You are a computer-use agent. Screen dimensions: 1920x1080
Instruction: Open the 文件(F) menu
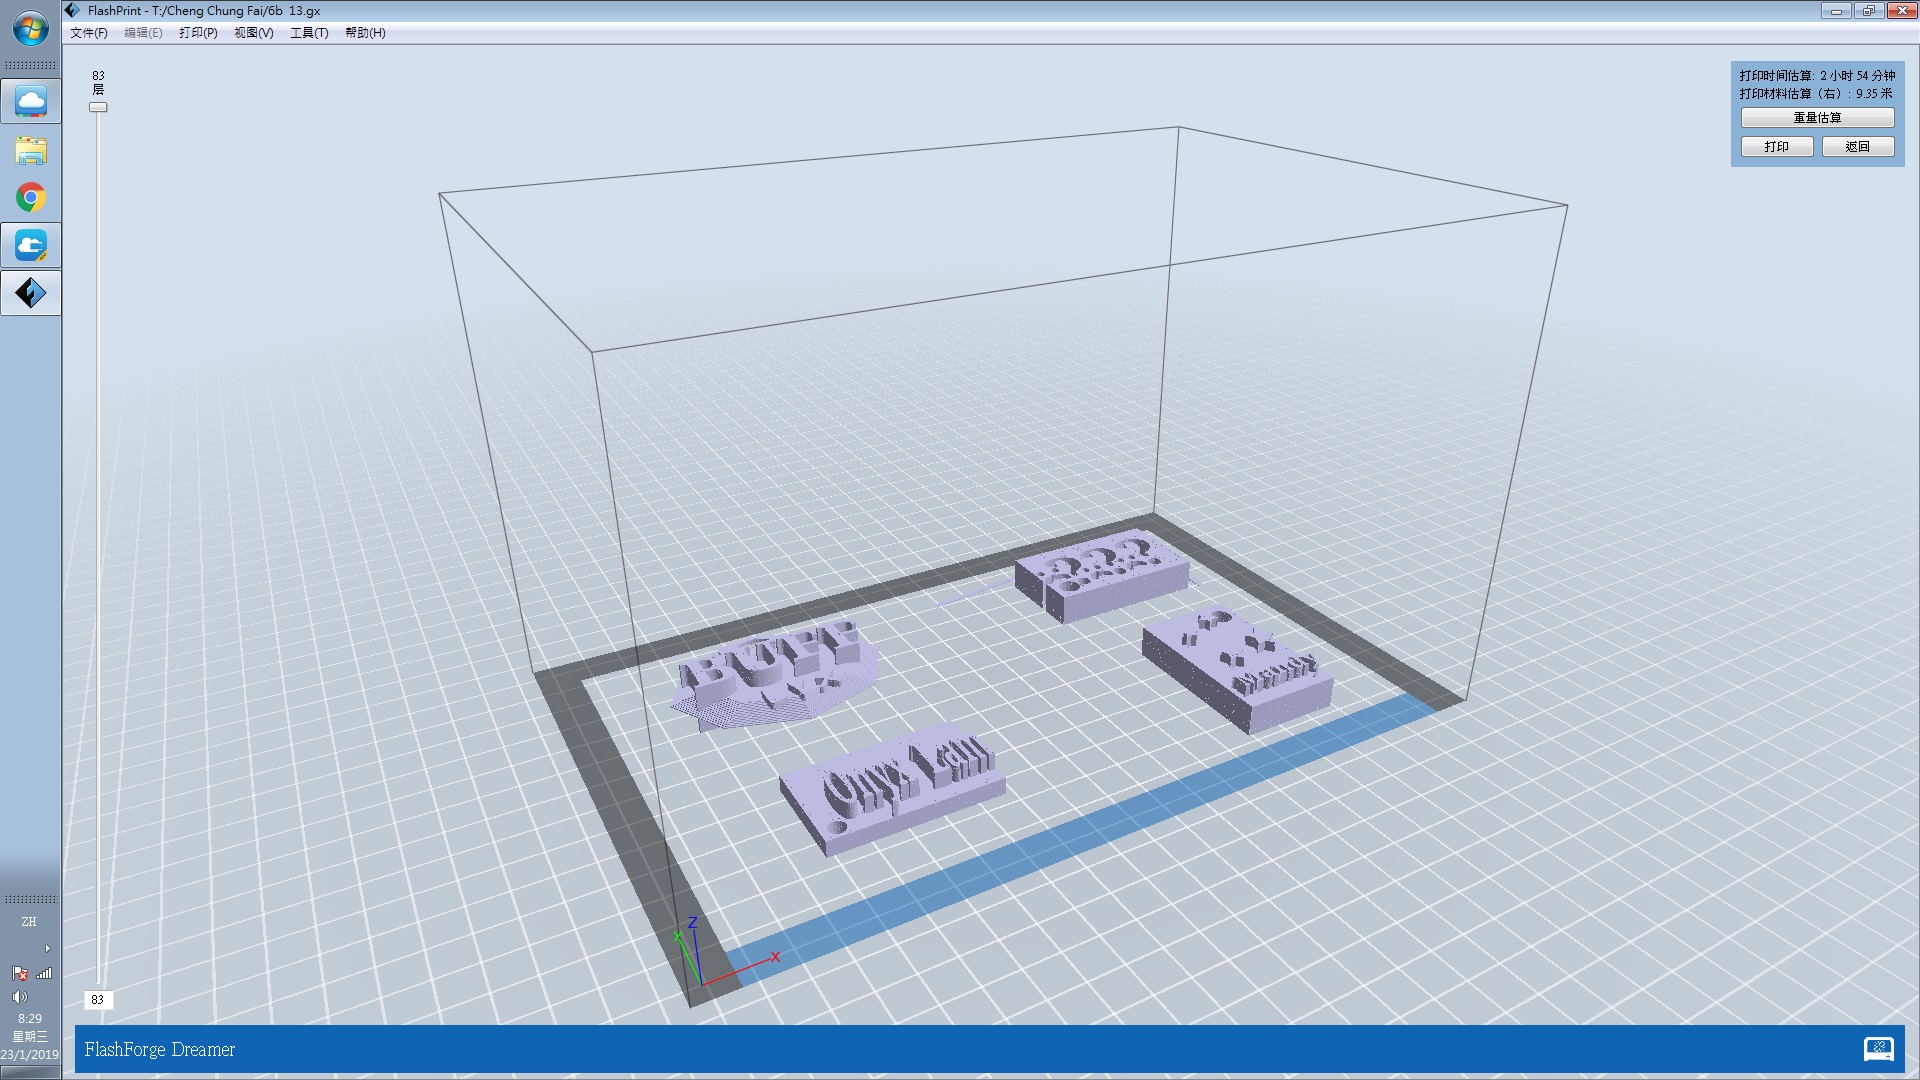tap(88, 33)
